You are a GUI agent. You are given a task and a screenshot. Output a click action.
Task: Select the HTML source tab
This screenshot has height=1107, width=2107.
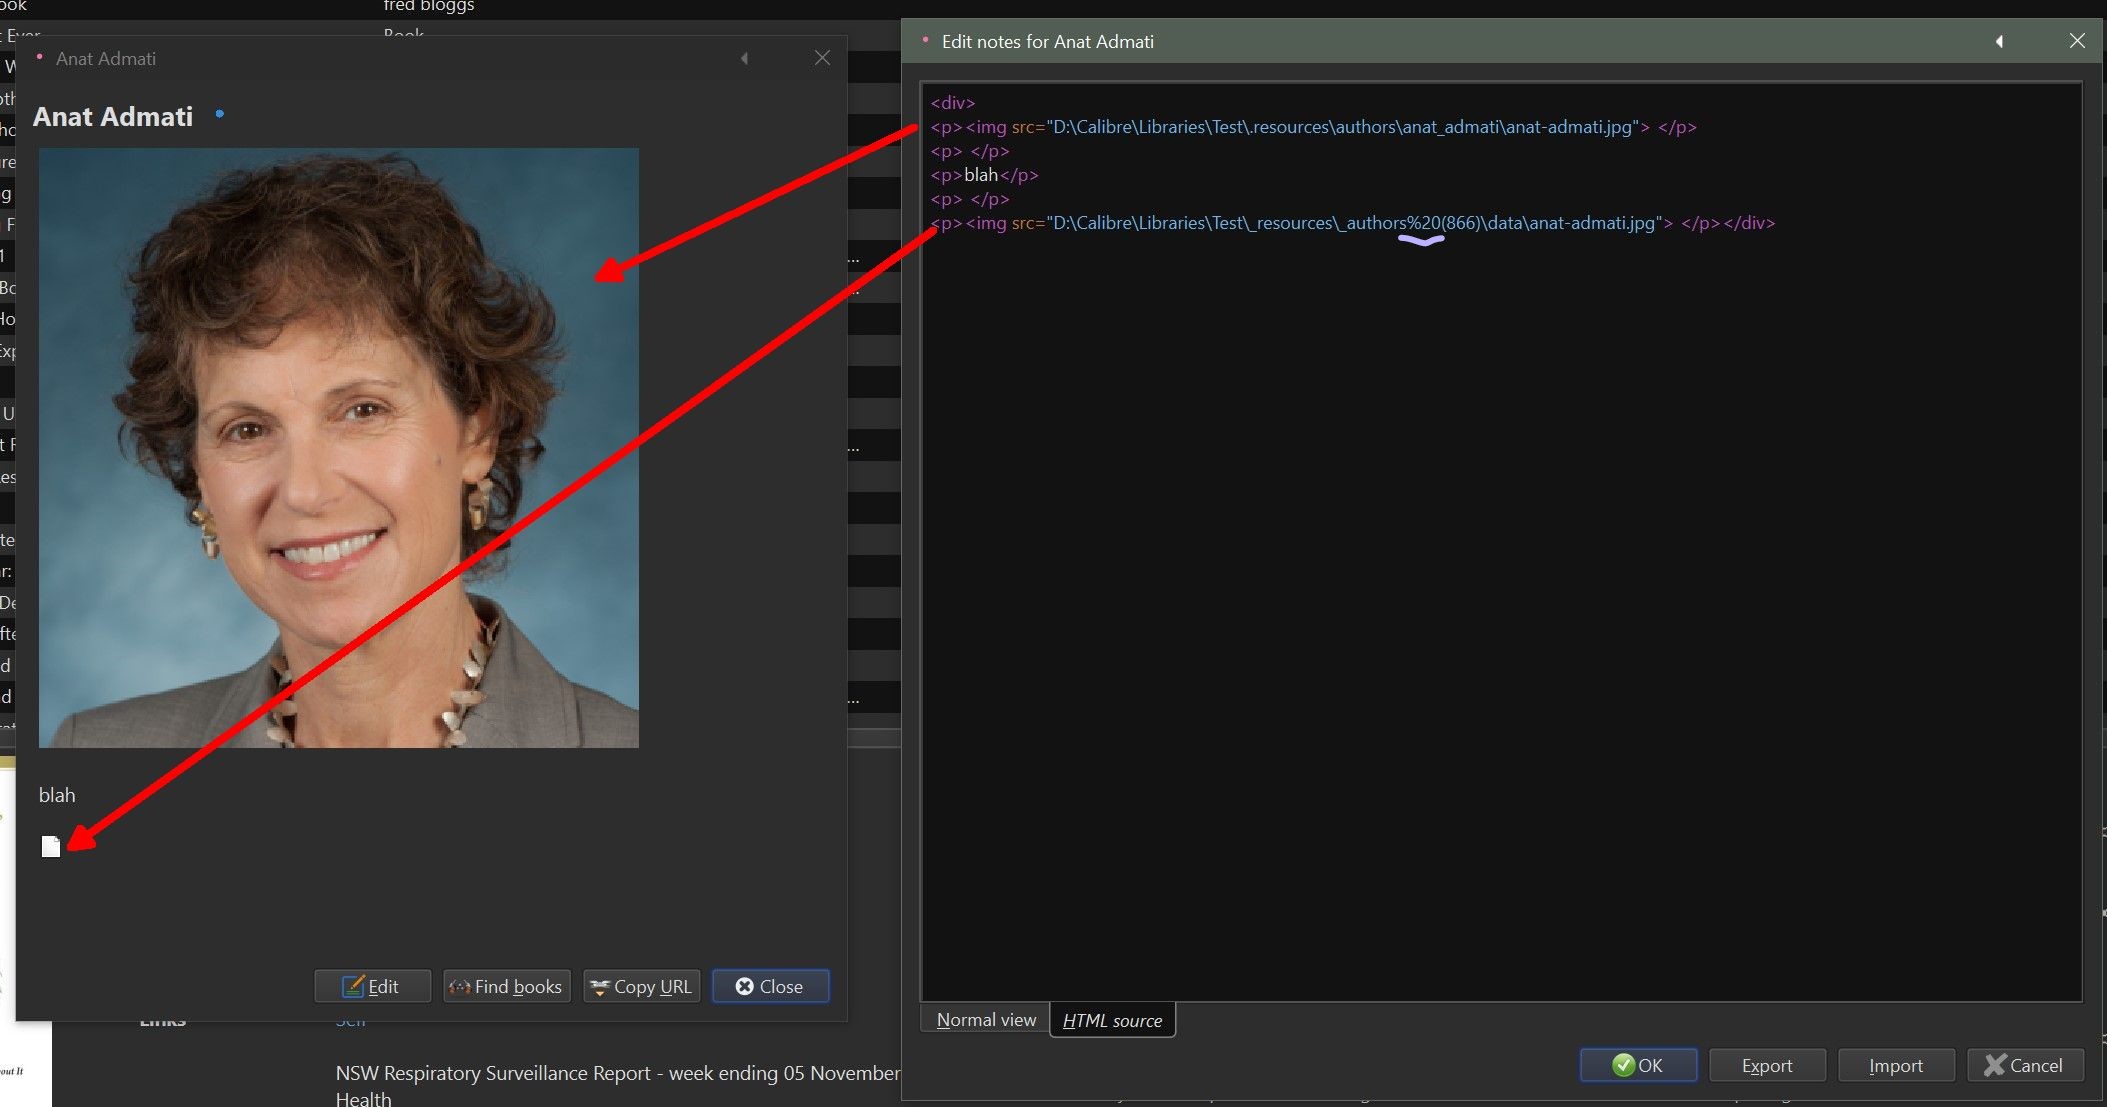[1112, 1020]
